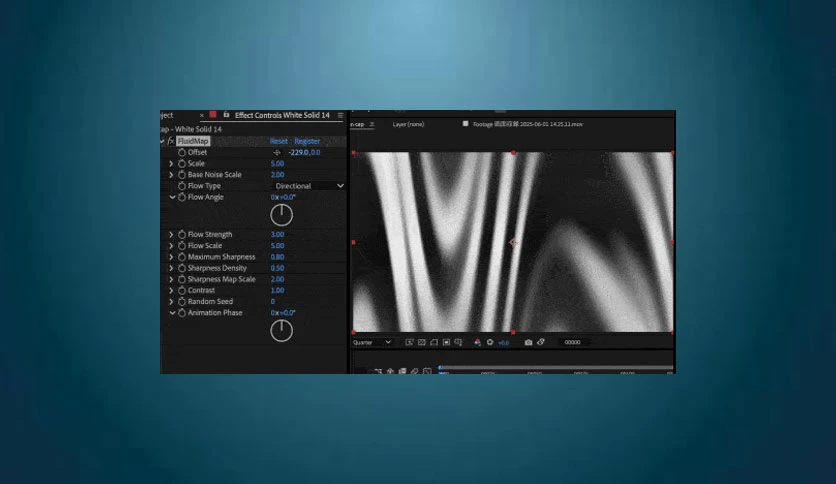Image resolution: width=836 pixels, height=484 pixels.
Task: Expand the Sharpness Density property
Action: click(171, 268)
